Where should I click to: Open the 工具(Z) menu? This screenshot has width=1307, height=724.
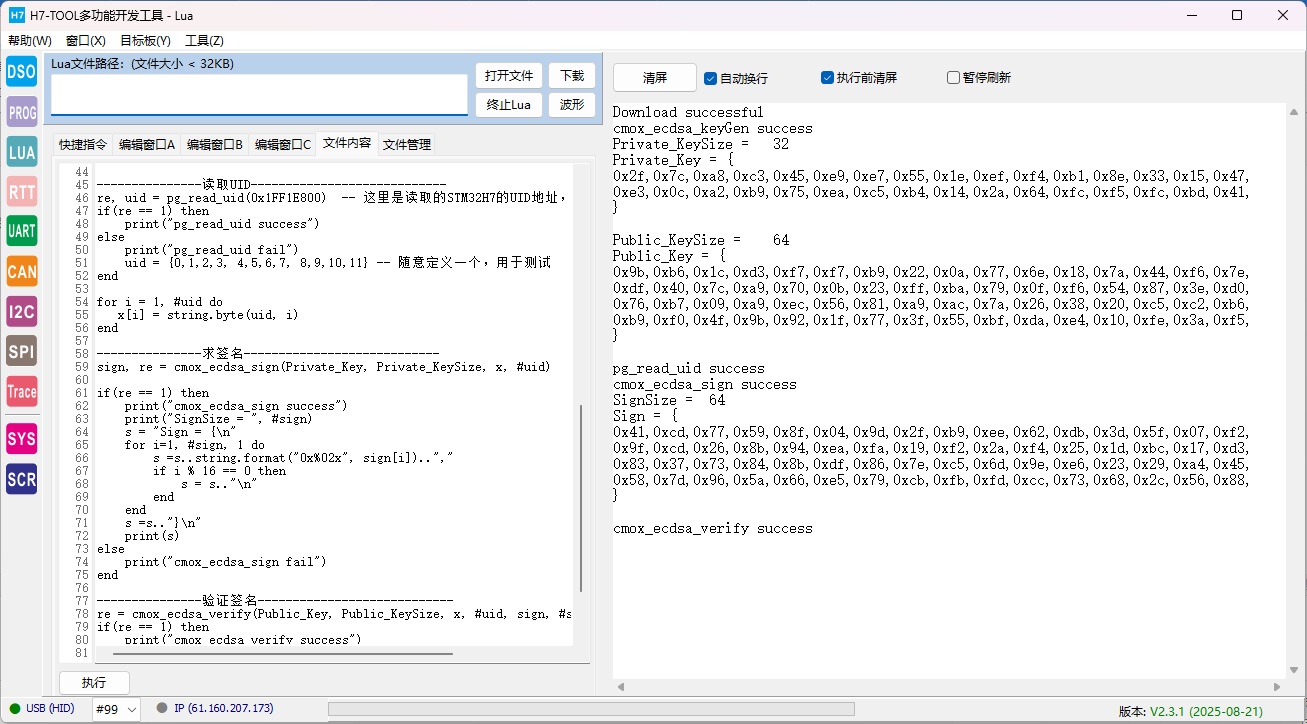tap(204, 41)
